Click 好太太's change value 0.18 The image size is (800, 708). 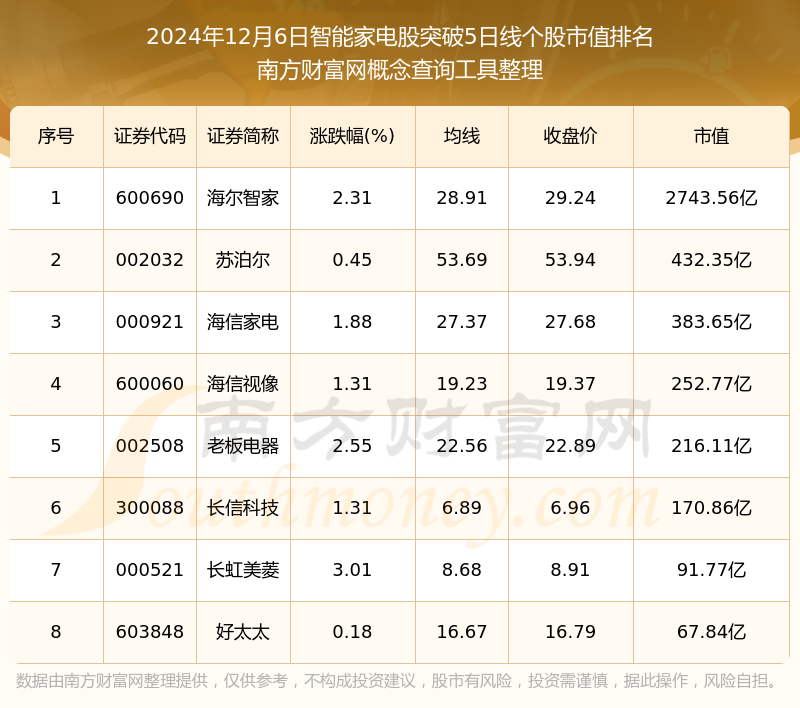pyautogui.click(x=352, y=633)
